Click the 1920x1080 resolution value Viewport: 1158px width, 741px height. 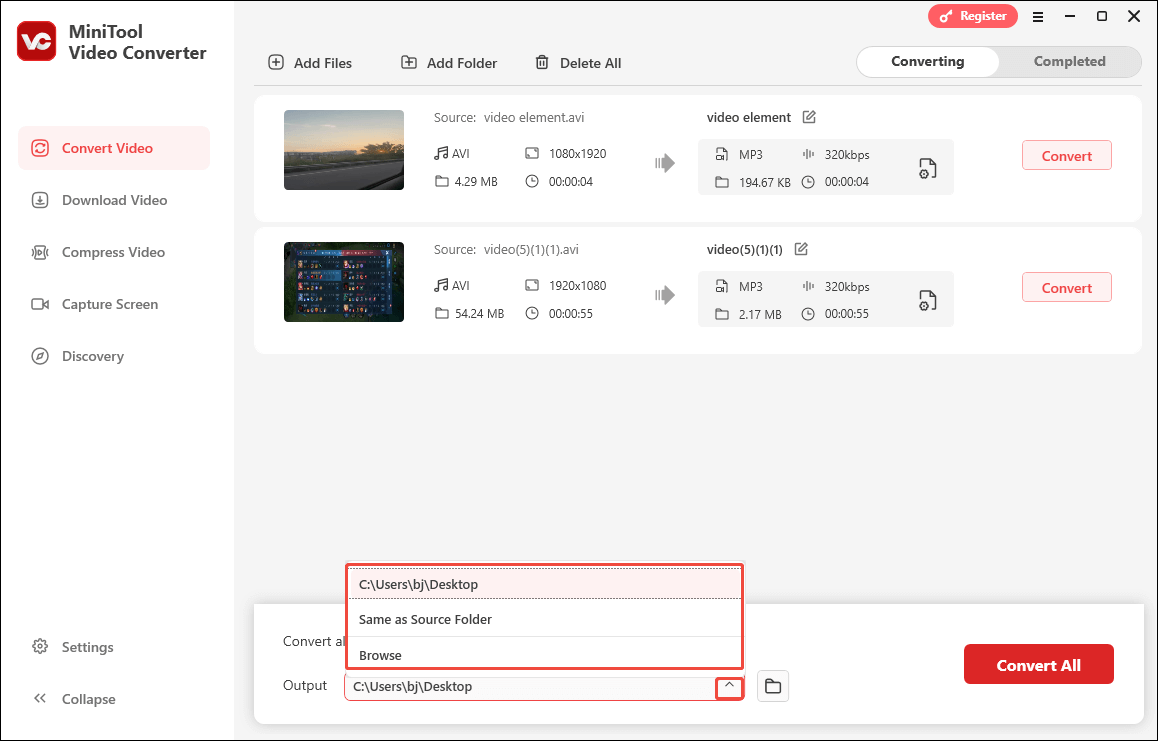(578, 285)
